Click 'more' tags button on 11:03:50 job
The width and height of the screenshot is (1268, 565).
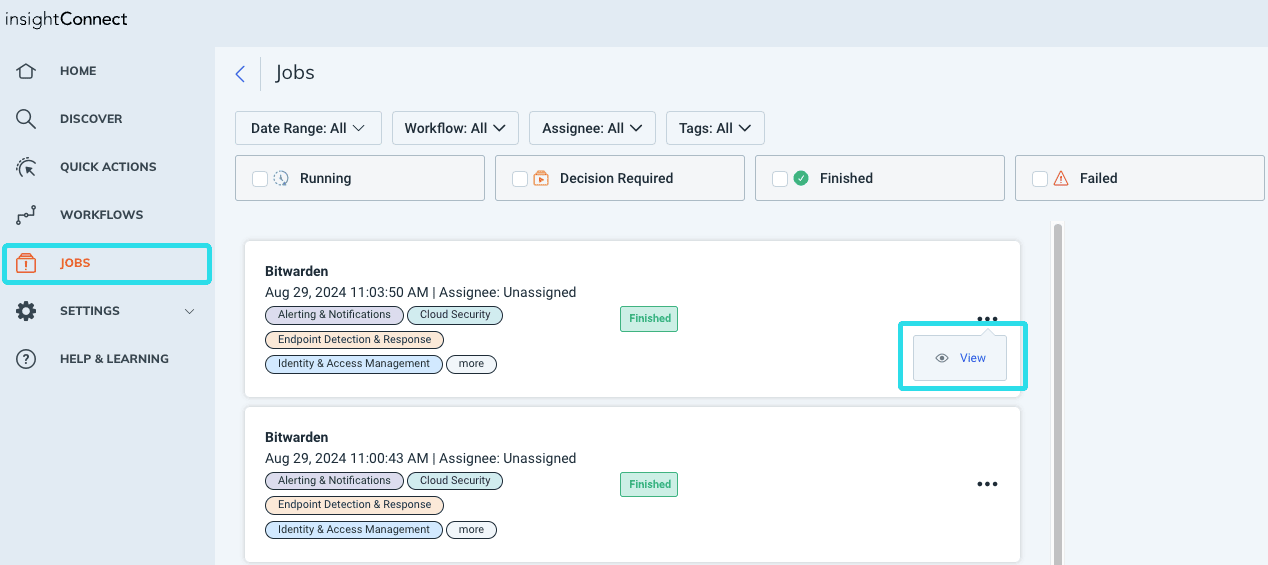point(471,364)
